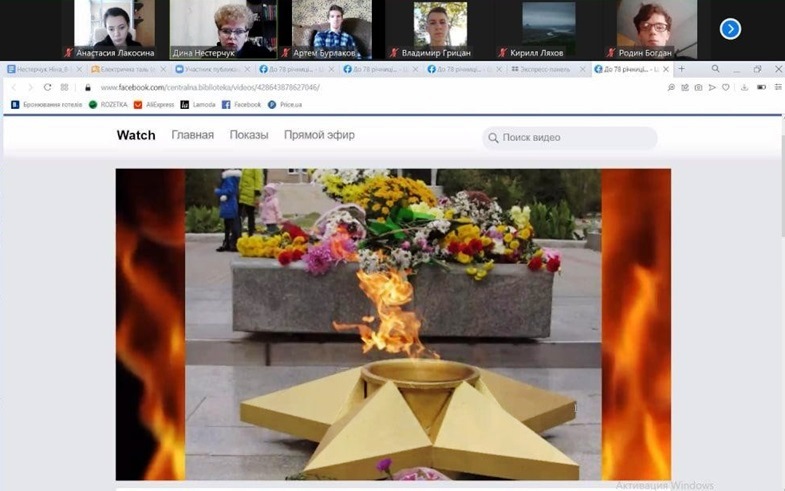Click the 'Watch' heading link

pyautogui.click(x=136, y=135)
